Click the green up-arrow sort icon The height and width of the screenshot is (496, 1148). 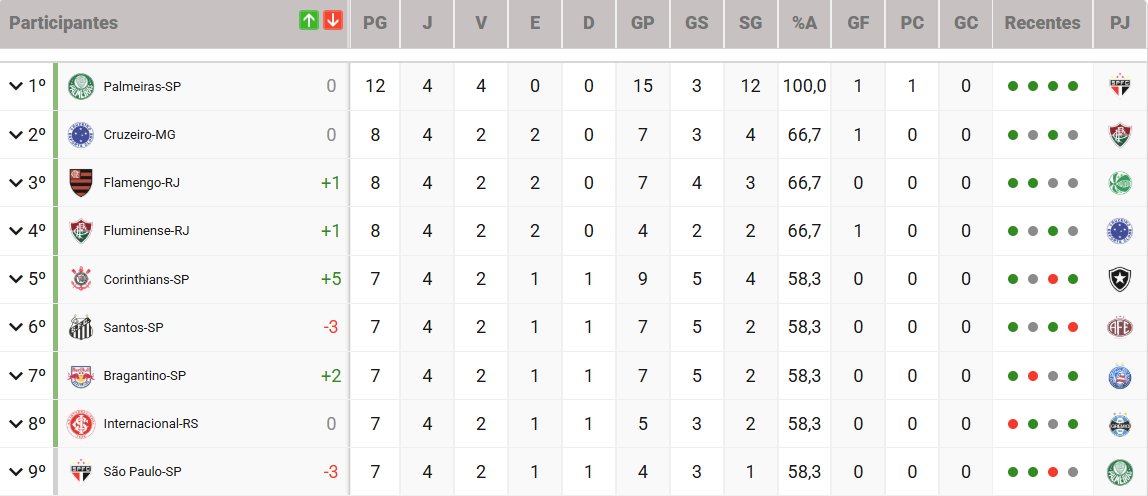tap(309, 21)
